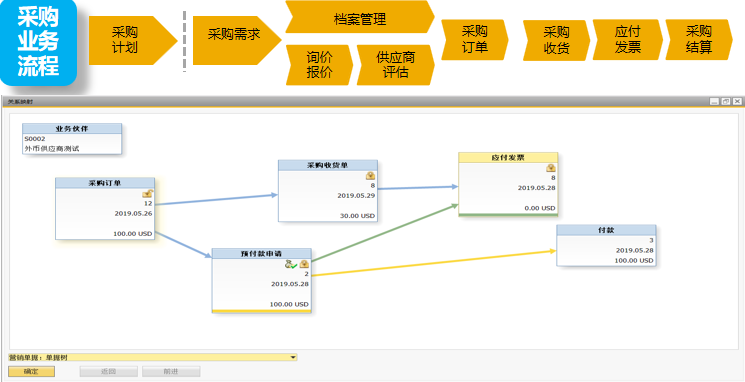The height and width of the screenshot is (382, 745).
Task: Click the 采购结算 process step
Action: (x=698, y=40)
